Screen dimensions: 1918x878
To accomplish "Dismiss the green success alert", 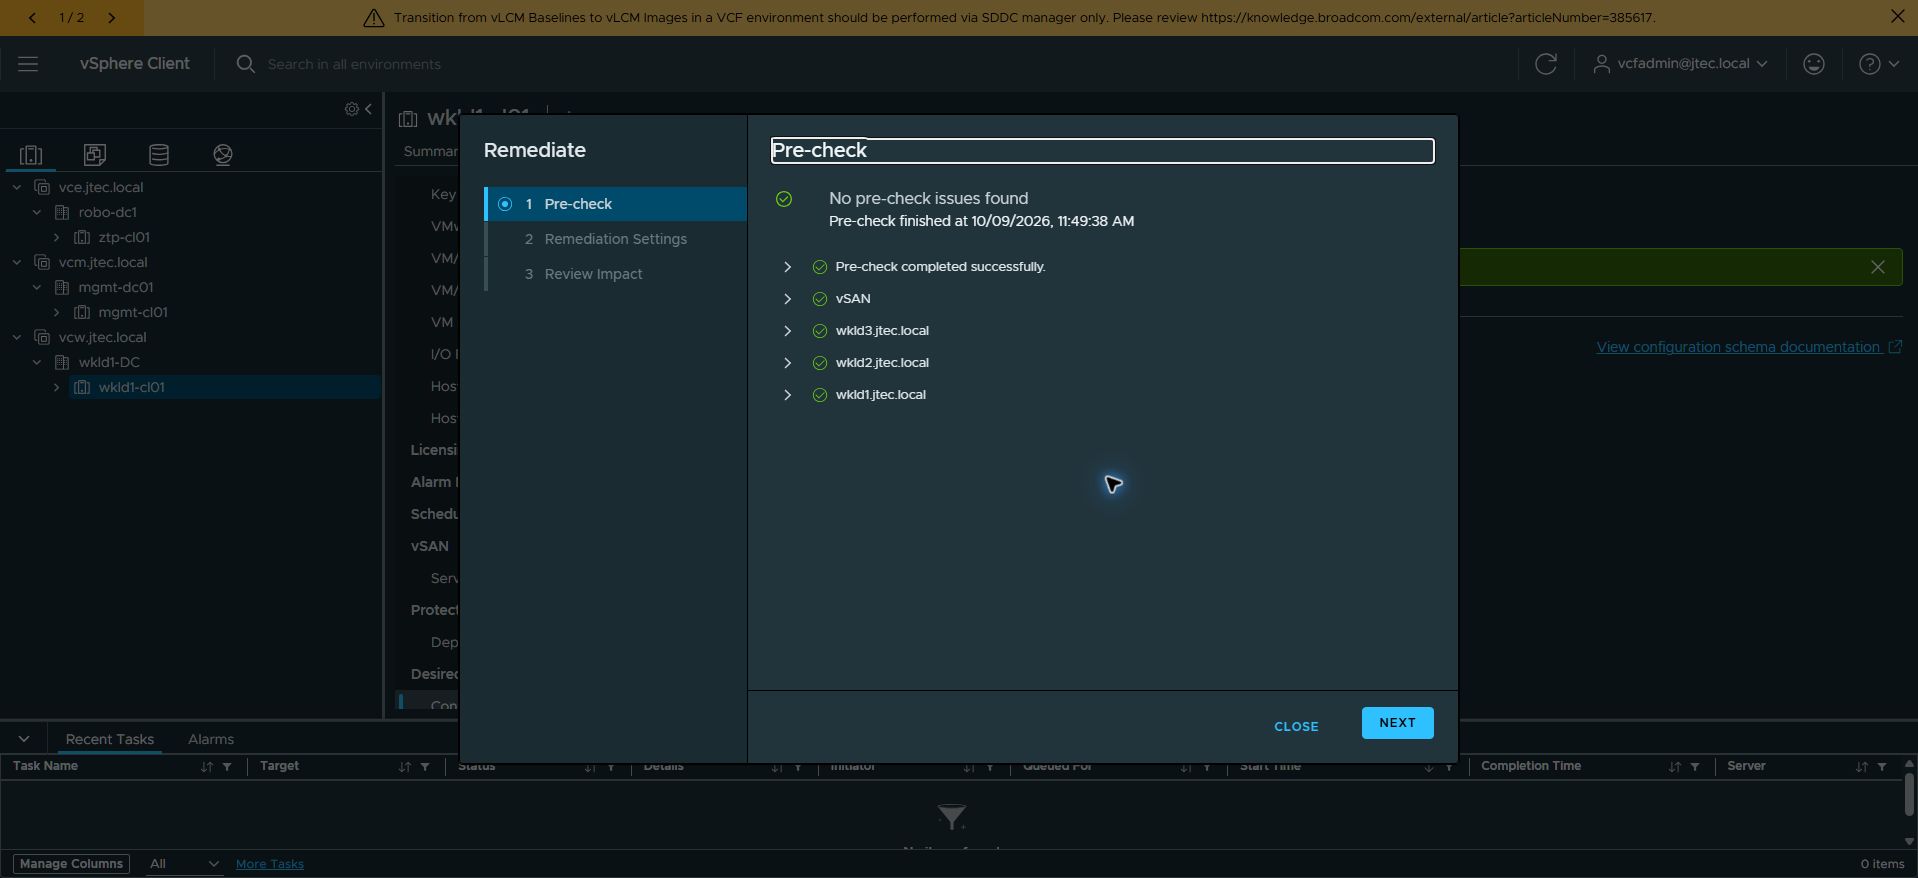I will (1878, 267).
